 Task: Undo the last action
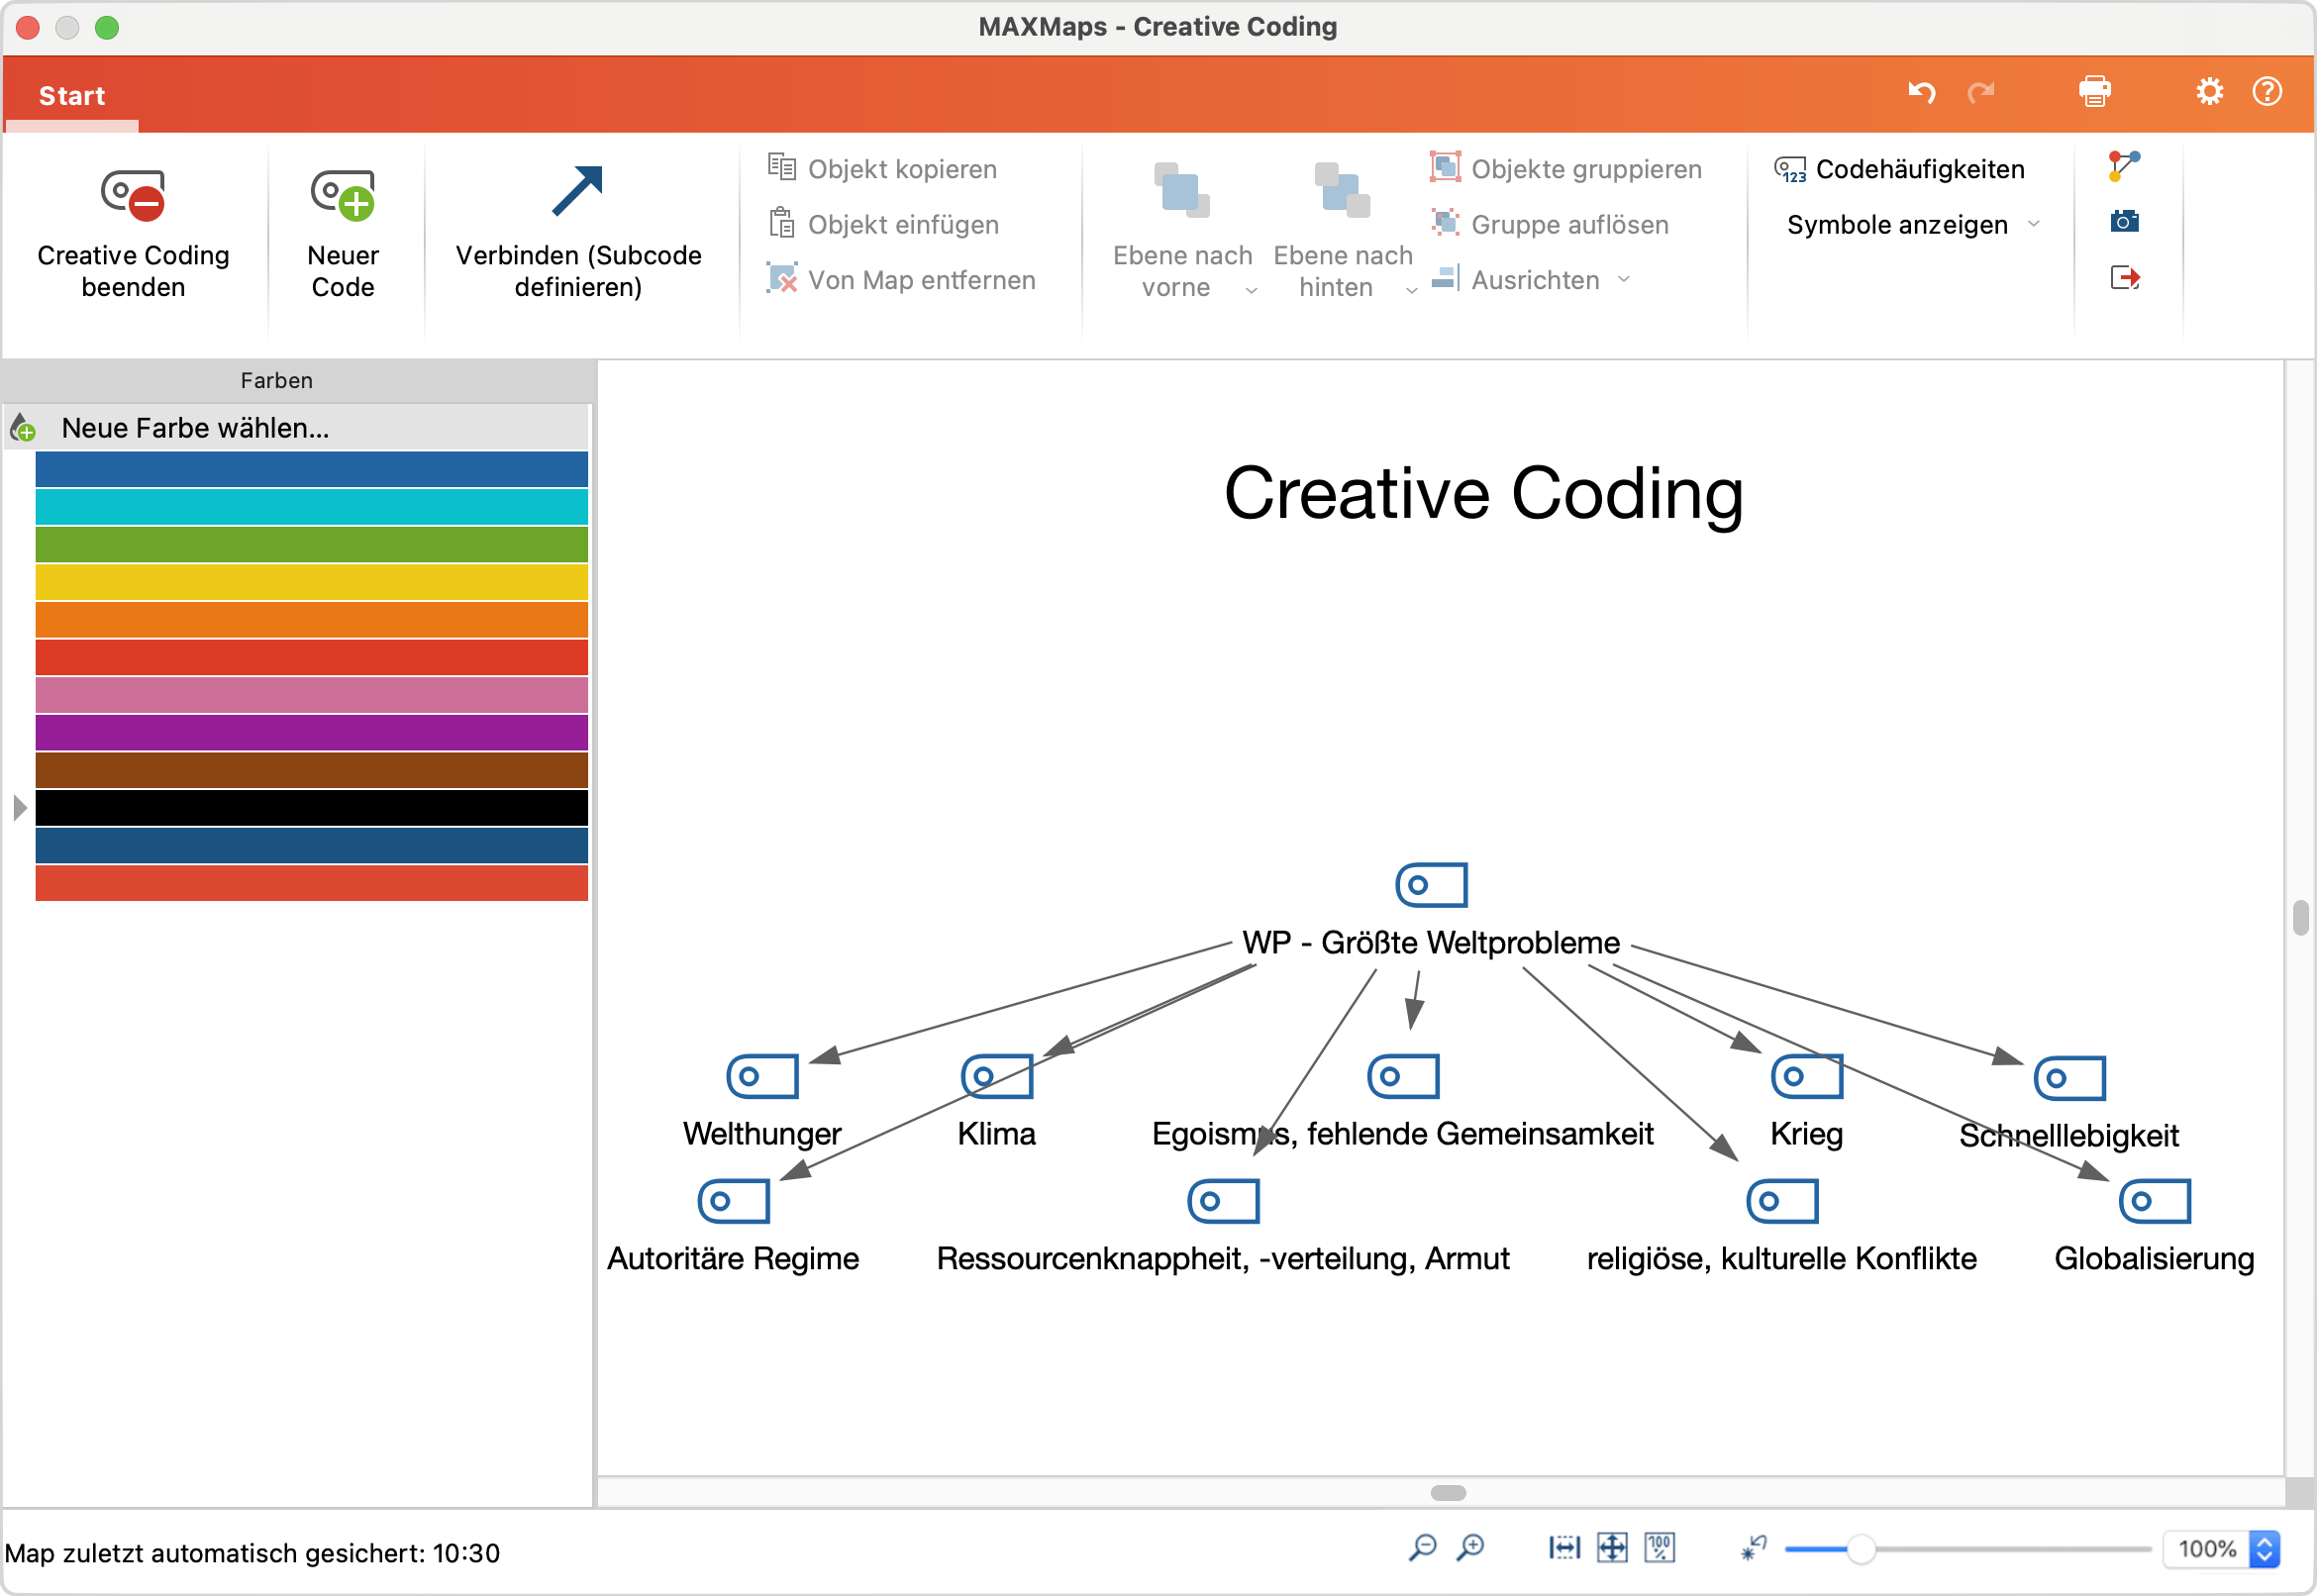point(1922,92)
